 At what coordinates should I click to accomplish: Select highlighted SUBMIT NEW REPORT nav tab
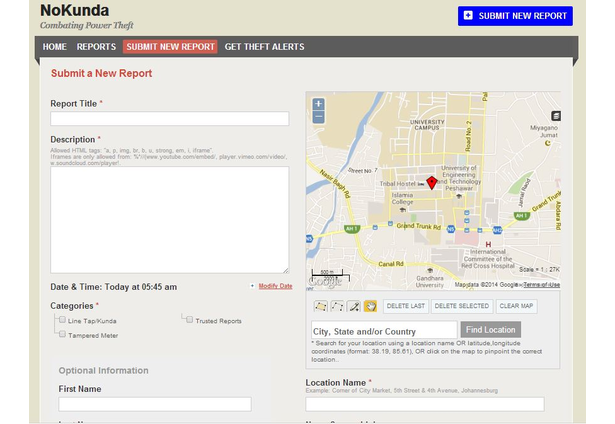coord(170,47)
